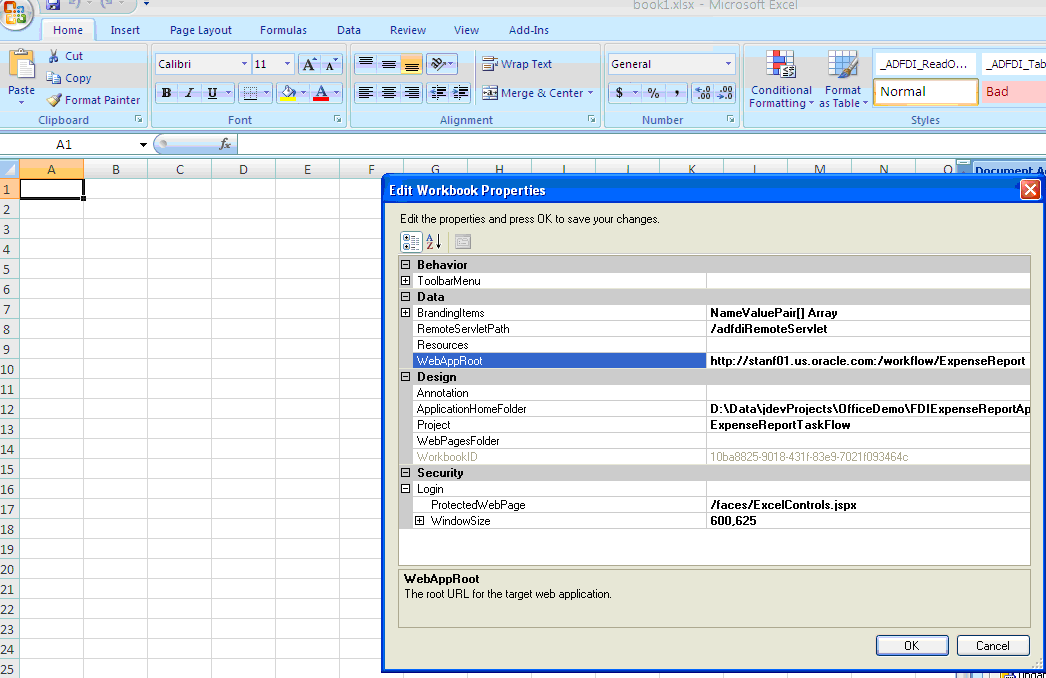Click the decrease decimal icon
This screenshot has width=1046, height=678.
point(725,93)
